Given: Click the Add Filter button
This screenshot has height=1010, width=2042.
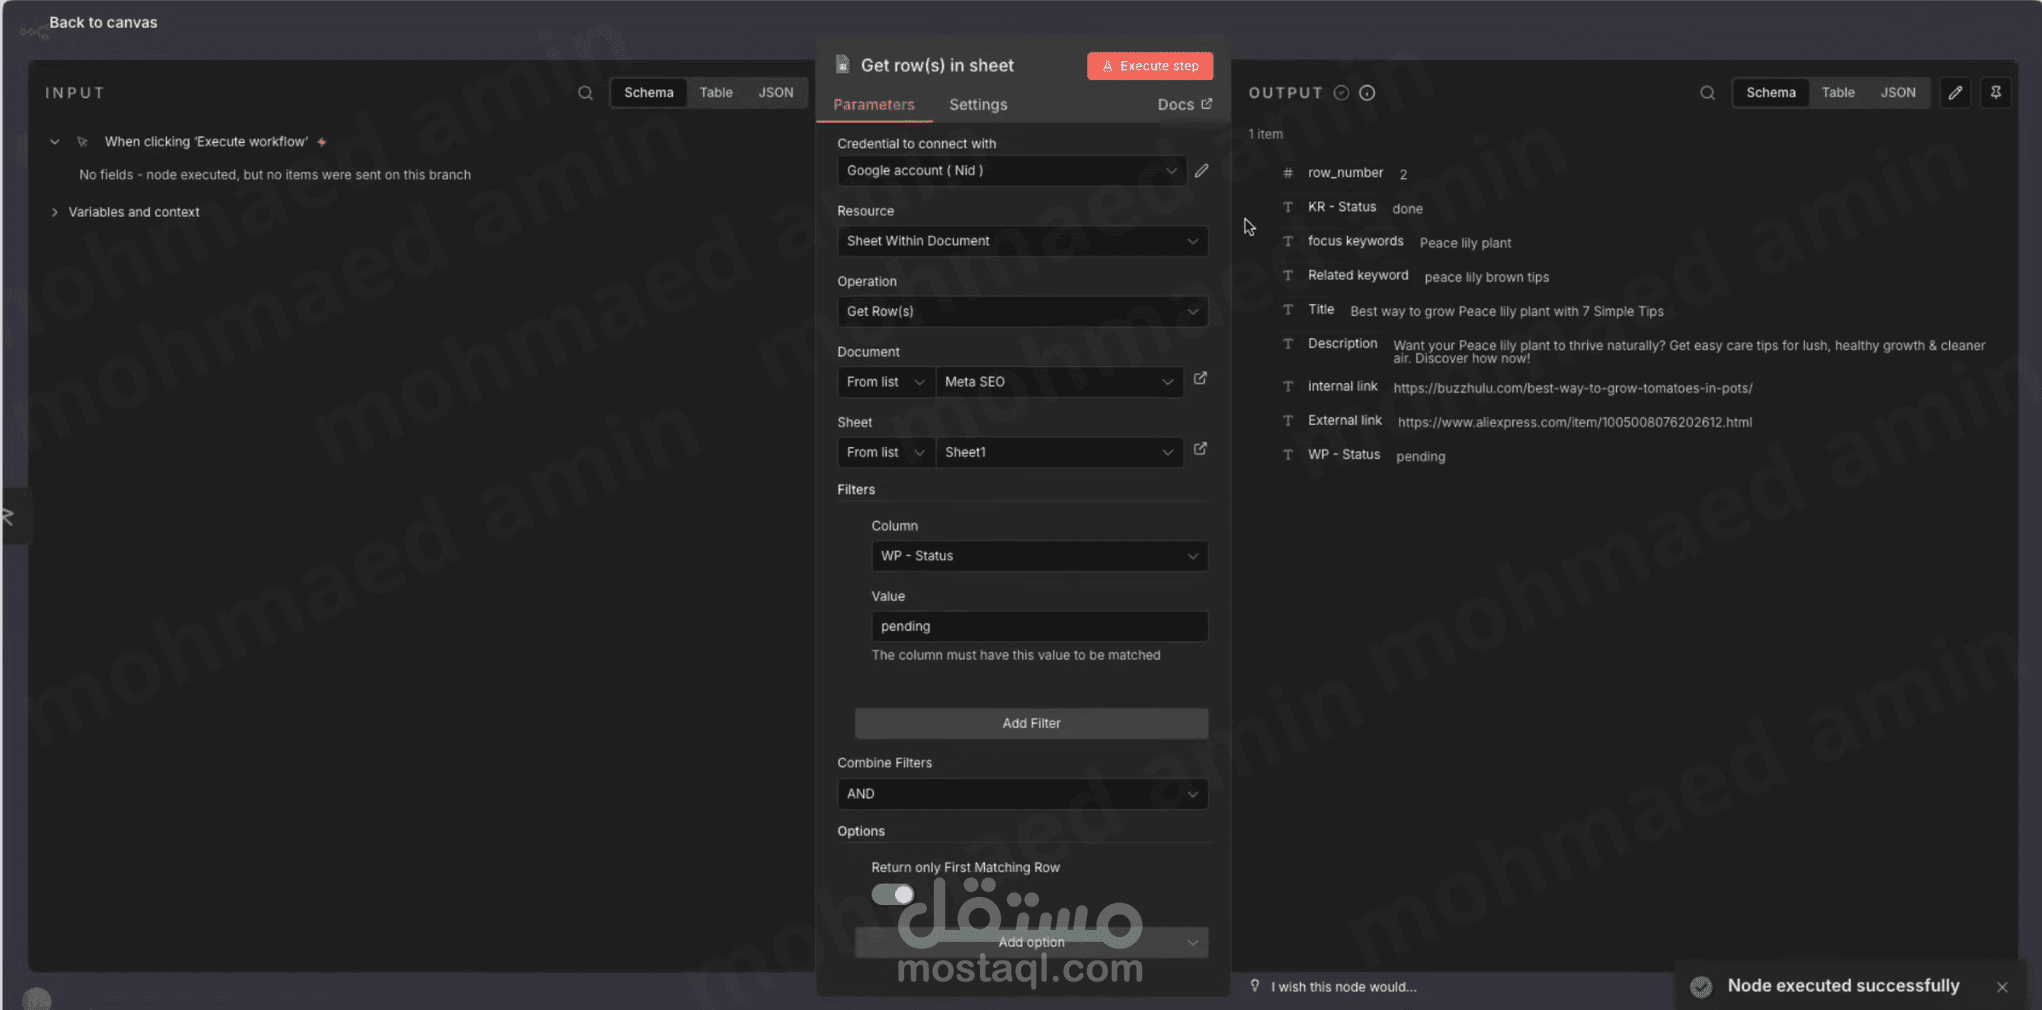Looking at the screenshot, I should coord(1031,723).
